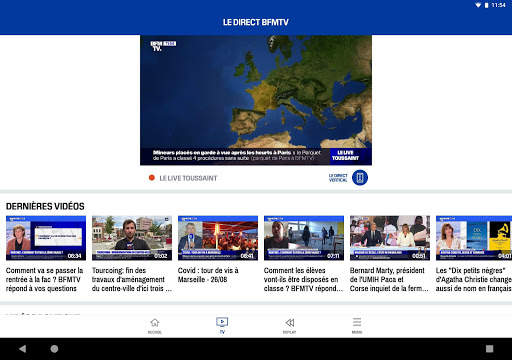Click the news ticker about mineurs en garde à vue
The image size is (512, 360).
click(x=236, y=155)
